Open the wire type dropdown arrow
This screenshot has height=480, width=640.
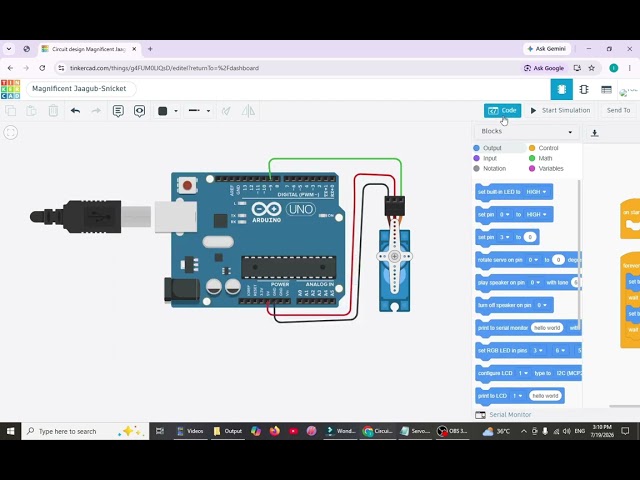(208, 111)
